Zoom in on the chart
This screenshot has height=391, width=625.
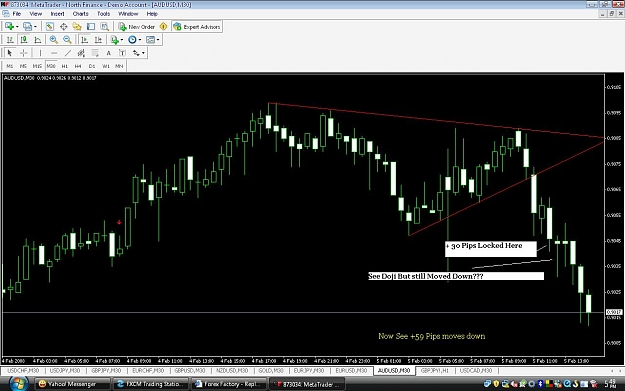point(53,39)
